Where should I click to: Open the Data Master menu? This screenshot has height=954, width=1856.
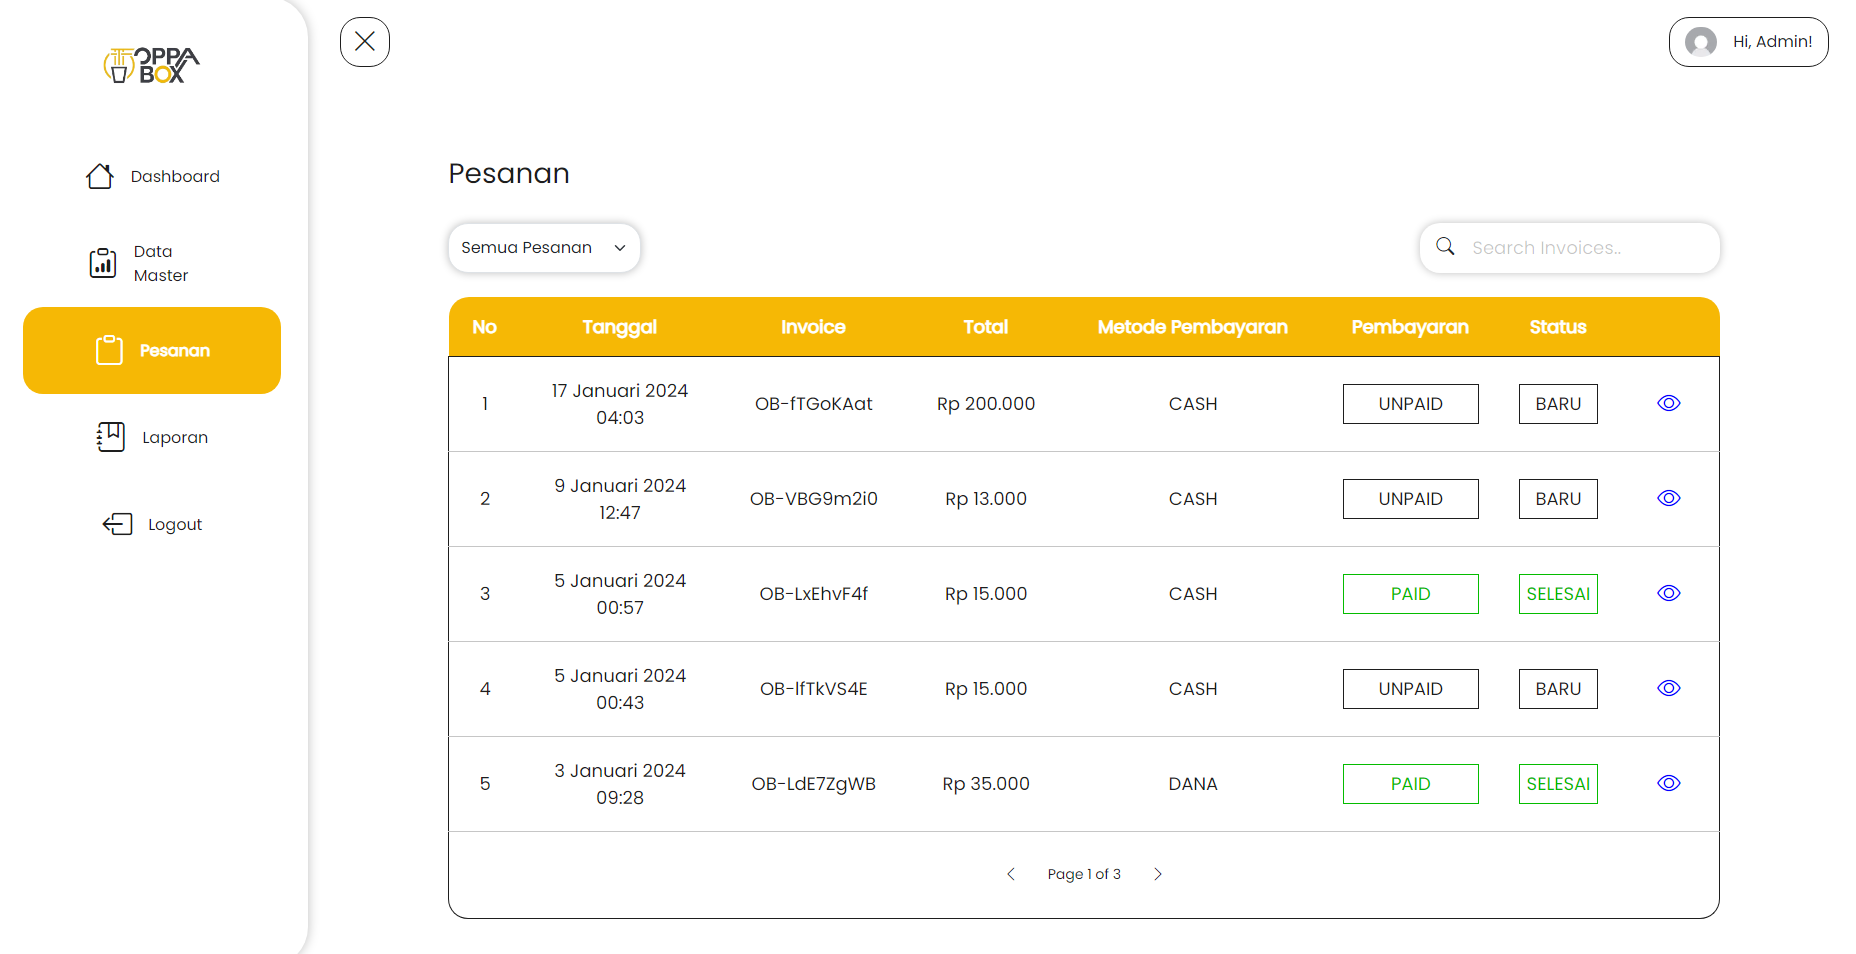pyautogui.click(x=160, y=263)
